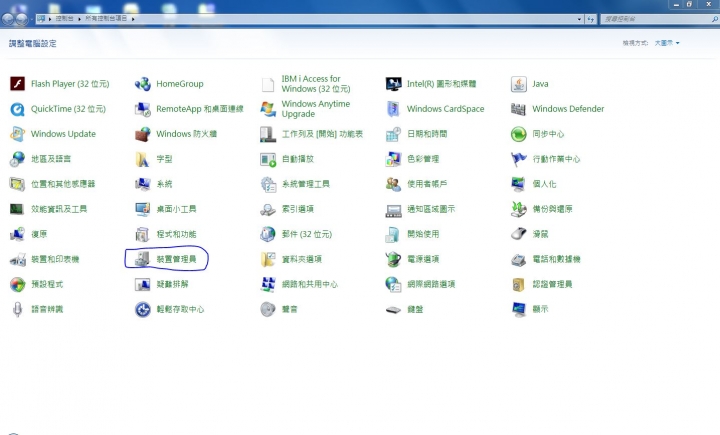This screenshot has height=435, width=720.
Task: Open the HomeGroup icon
Action: 143,84
